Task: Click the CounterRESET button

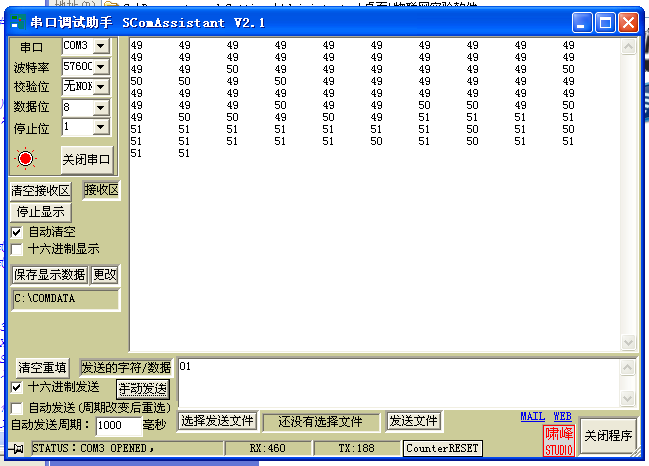Action: 442,449
